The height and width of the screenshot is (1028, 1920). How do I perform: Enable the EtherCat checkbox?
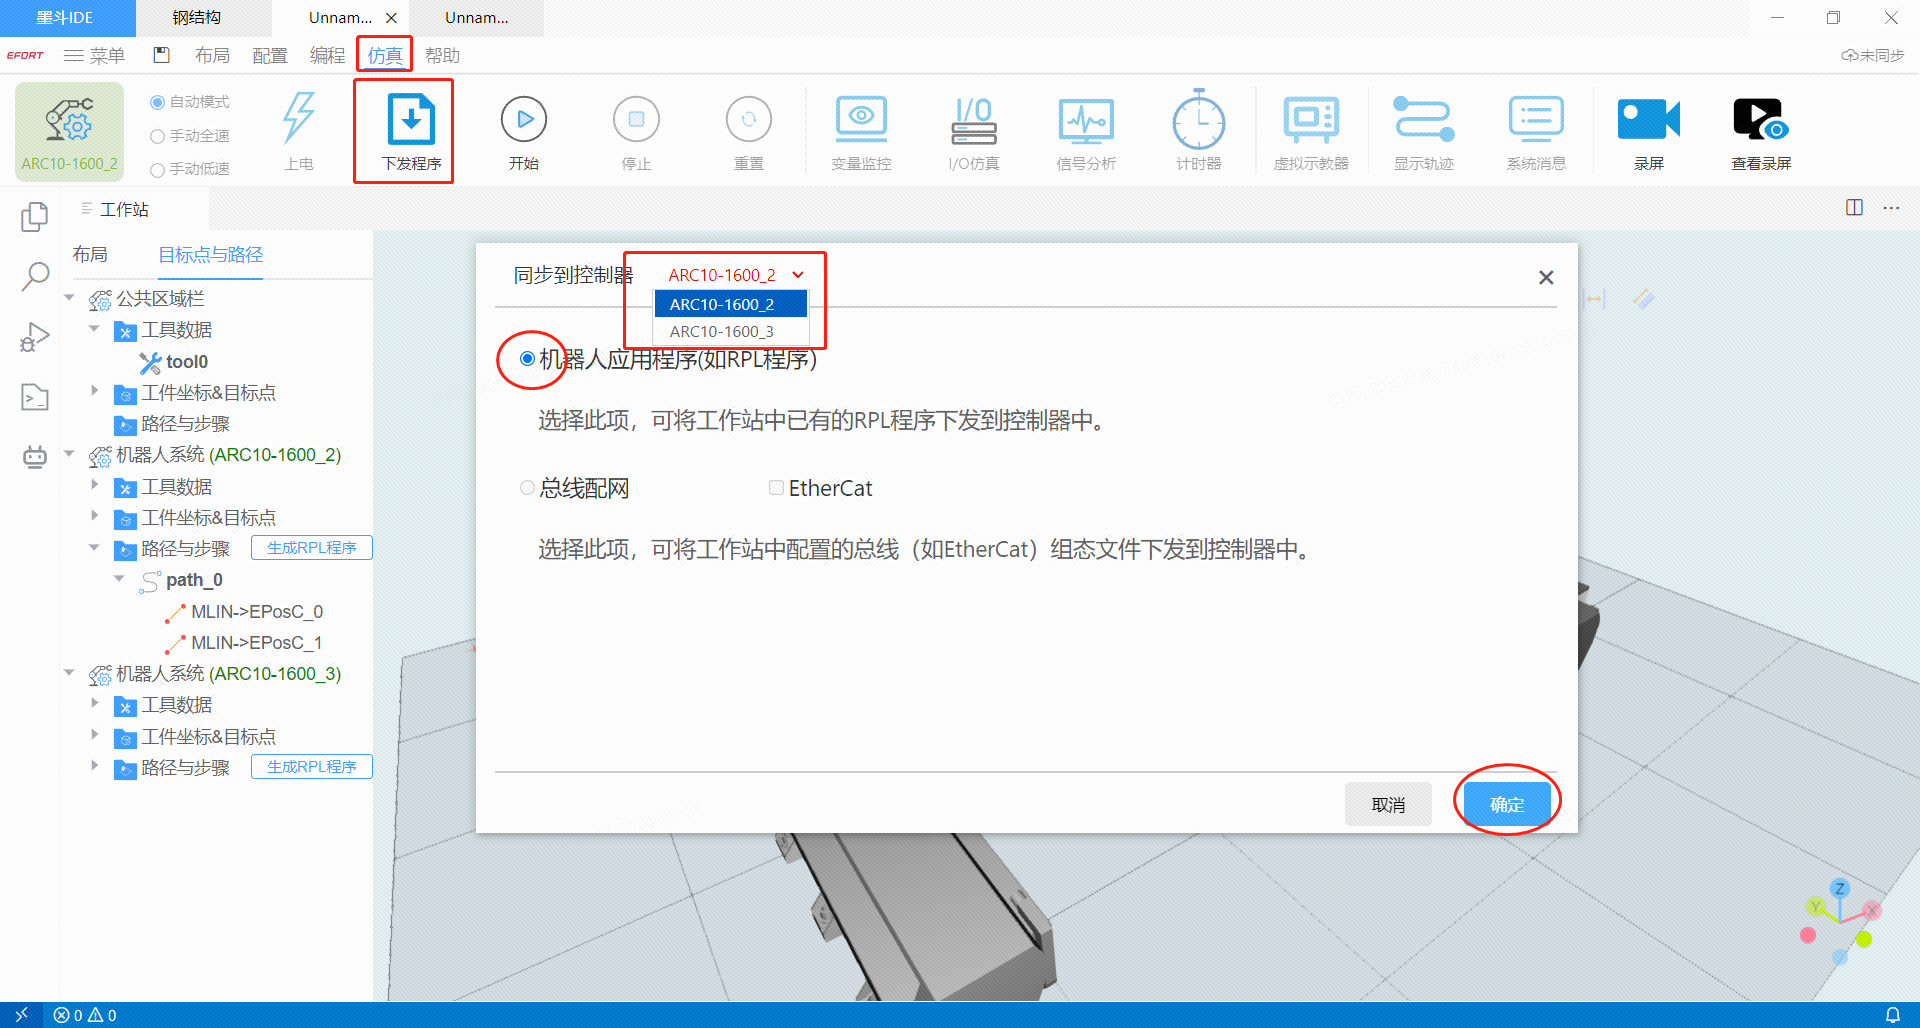(776, 488)
